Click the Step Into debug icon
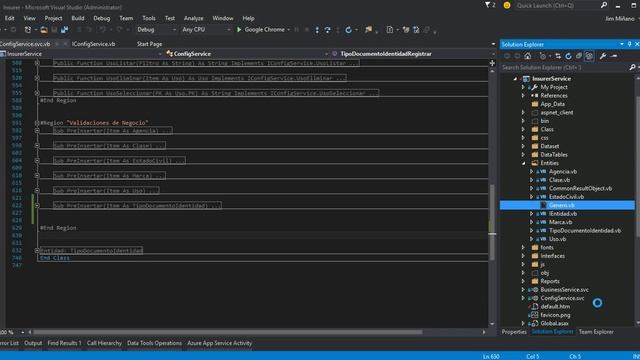640x360 pixels. click(317, 30)
